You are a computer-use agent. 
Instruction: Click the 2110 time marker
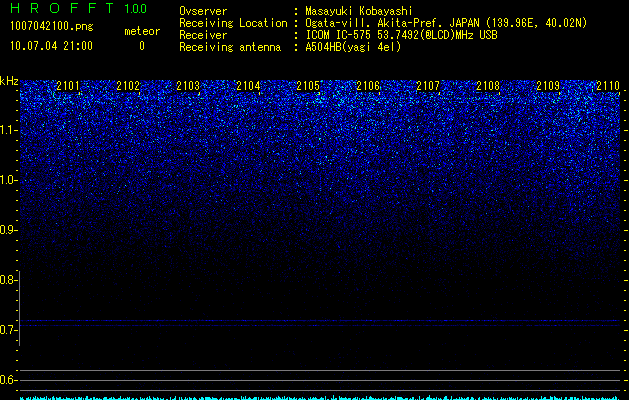click(x=608, y=85)
